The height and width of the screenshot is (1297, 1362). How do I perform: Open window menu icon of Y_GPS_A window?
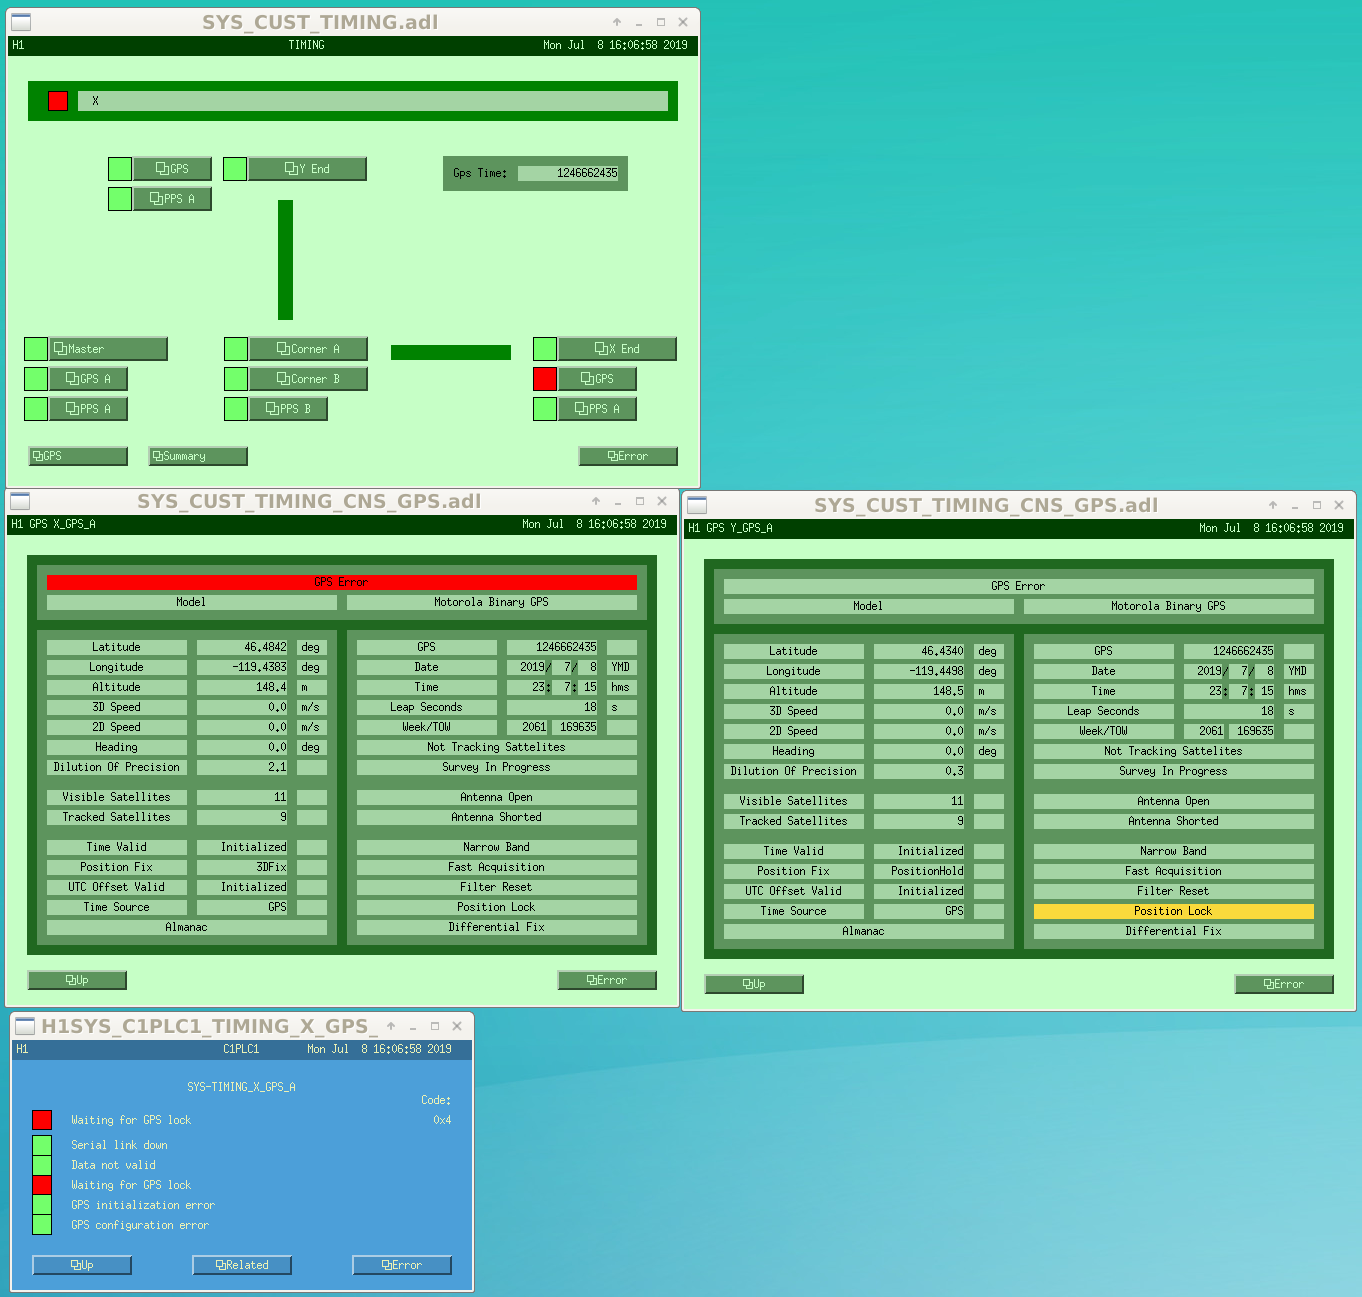tap(697, 505)
